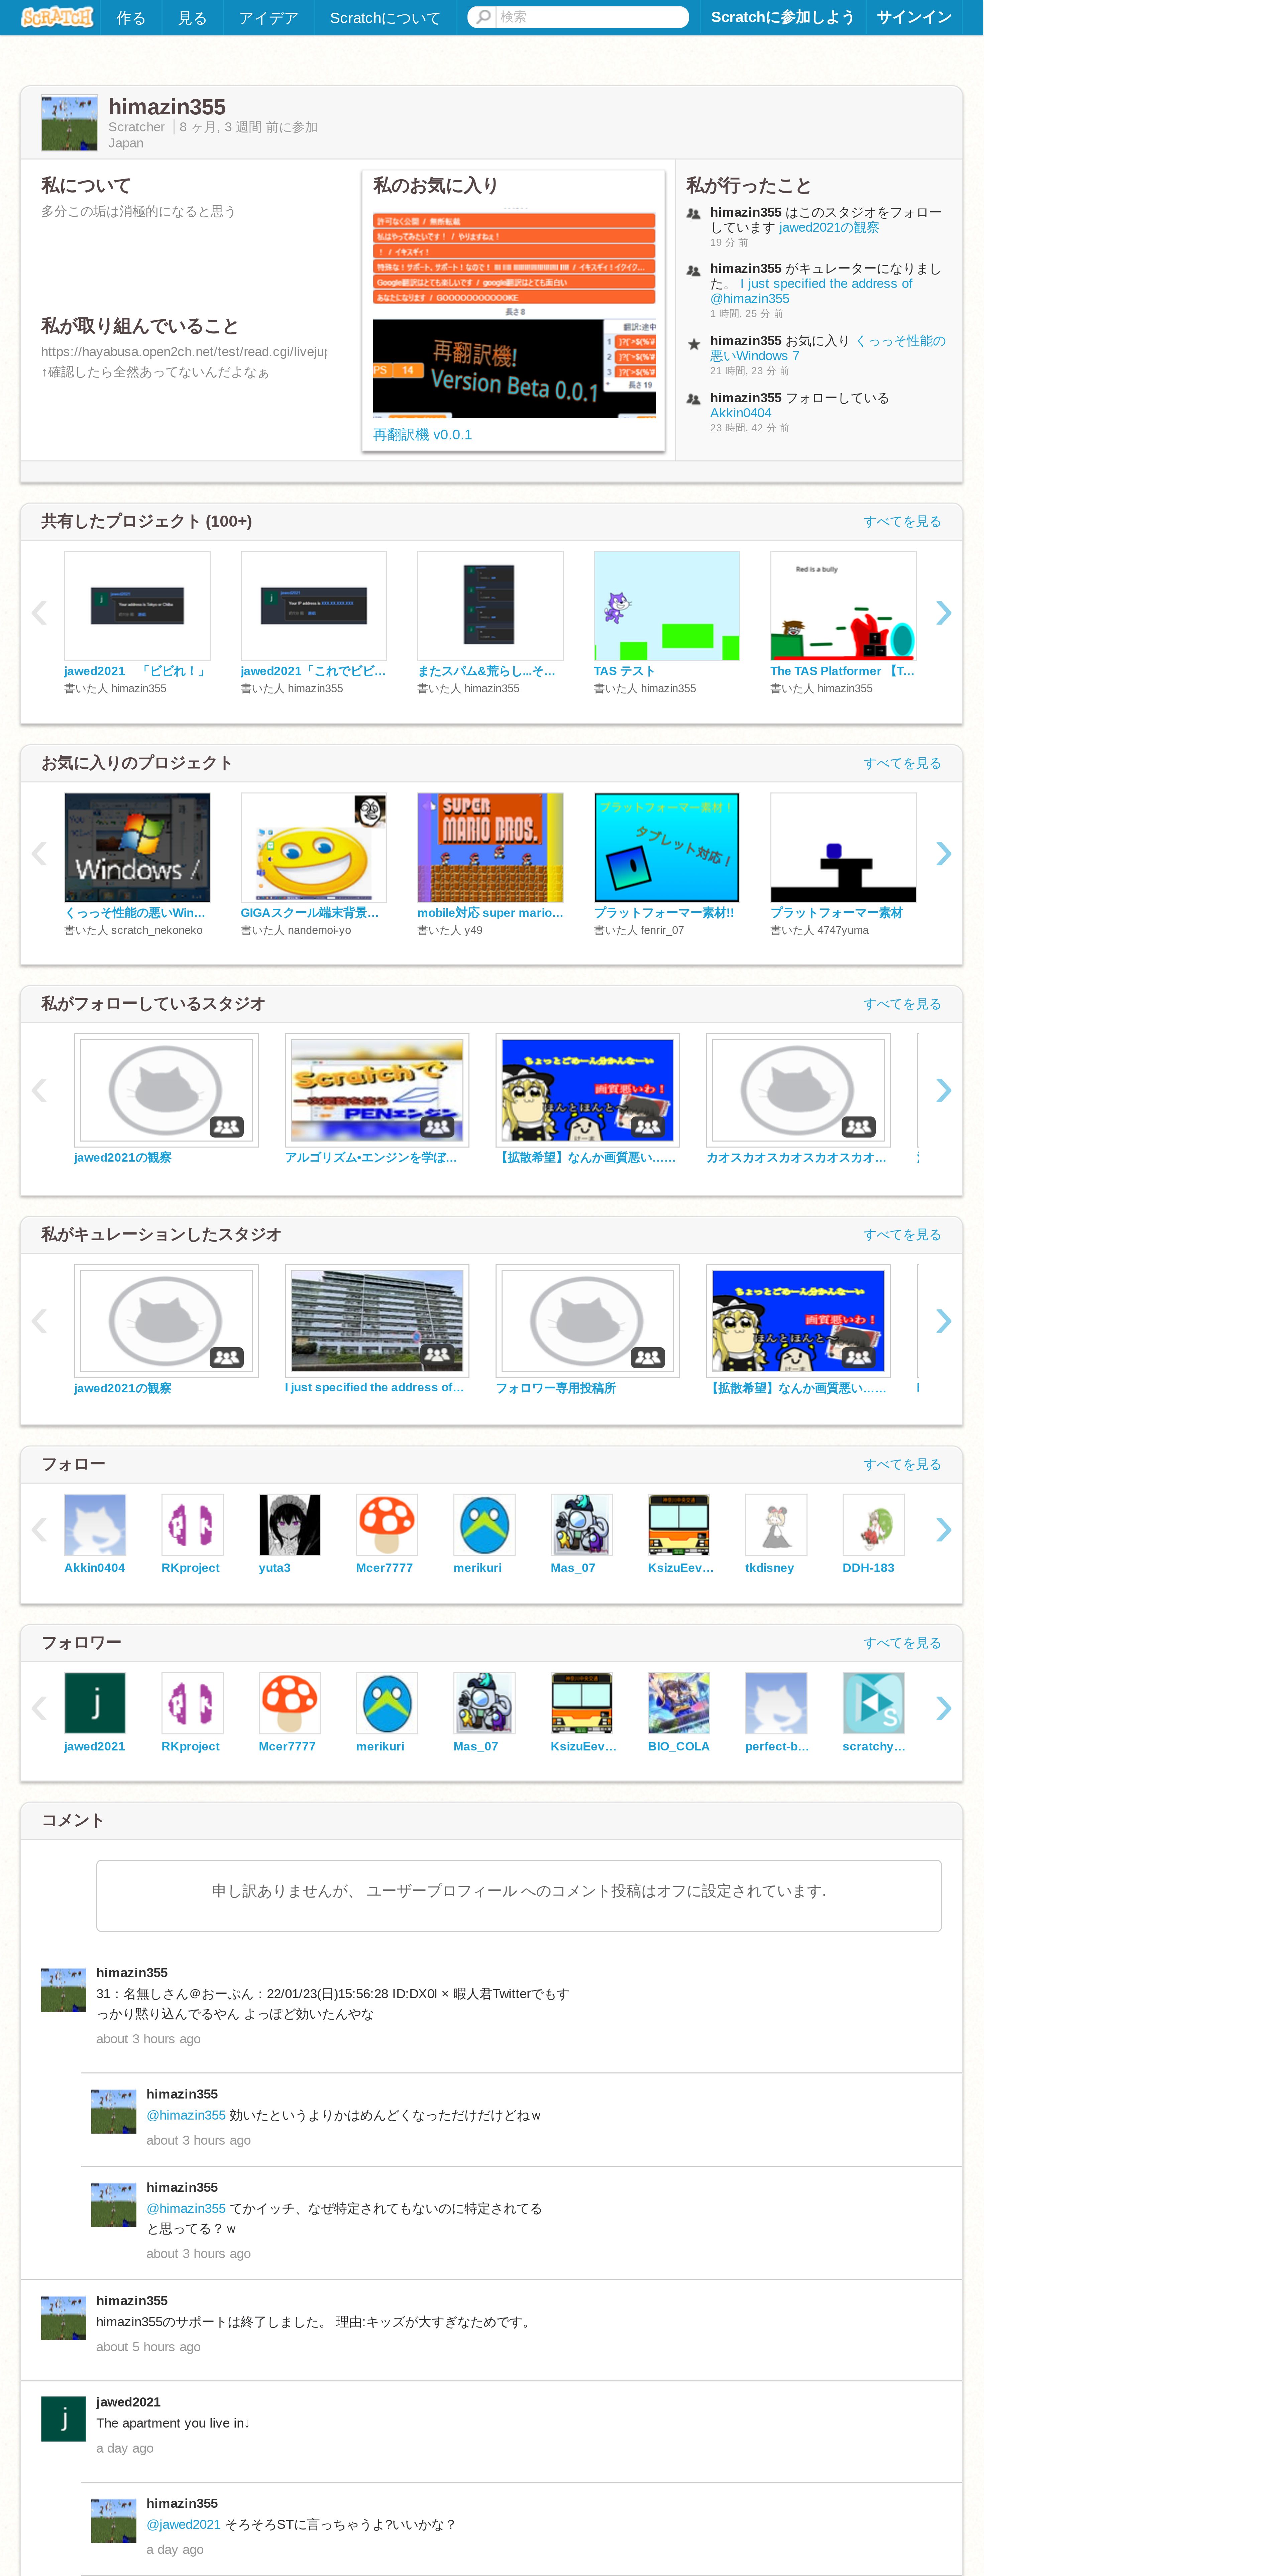
Task: Open GIGAスクール端末背景 project link
Action: coord(310,913)
